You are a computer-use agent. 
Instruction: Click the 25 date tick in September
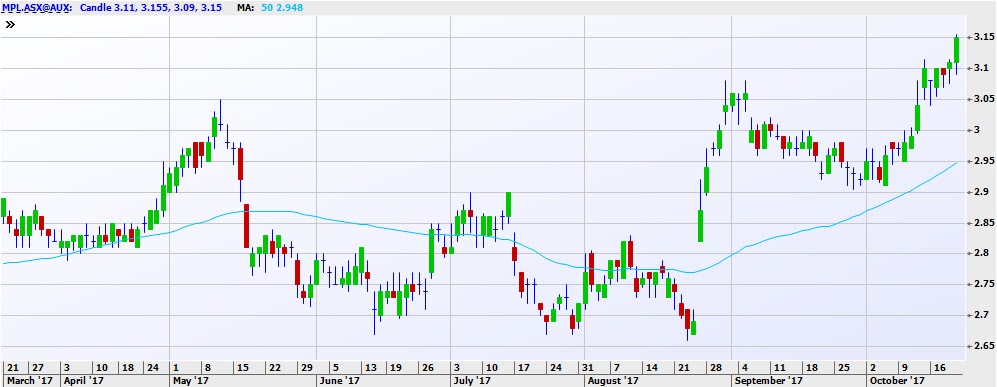(843, 367)
